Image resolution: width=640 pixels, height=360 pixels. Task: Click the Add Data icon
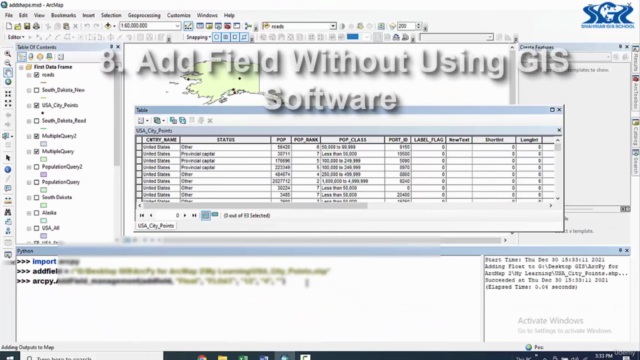coord(108,26)
